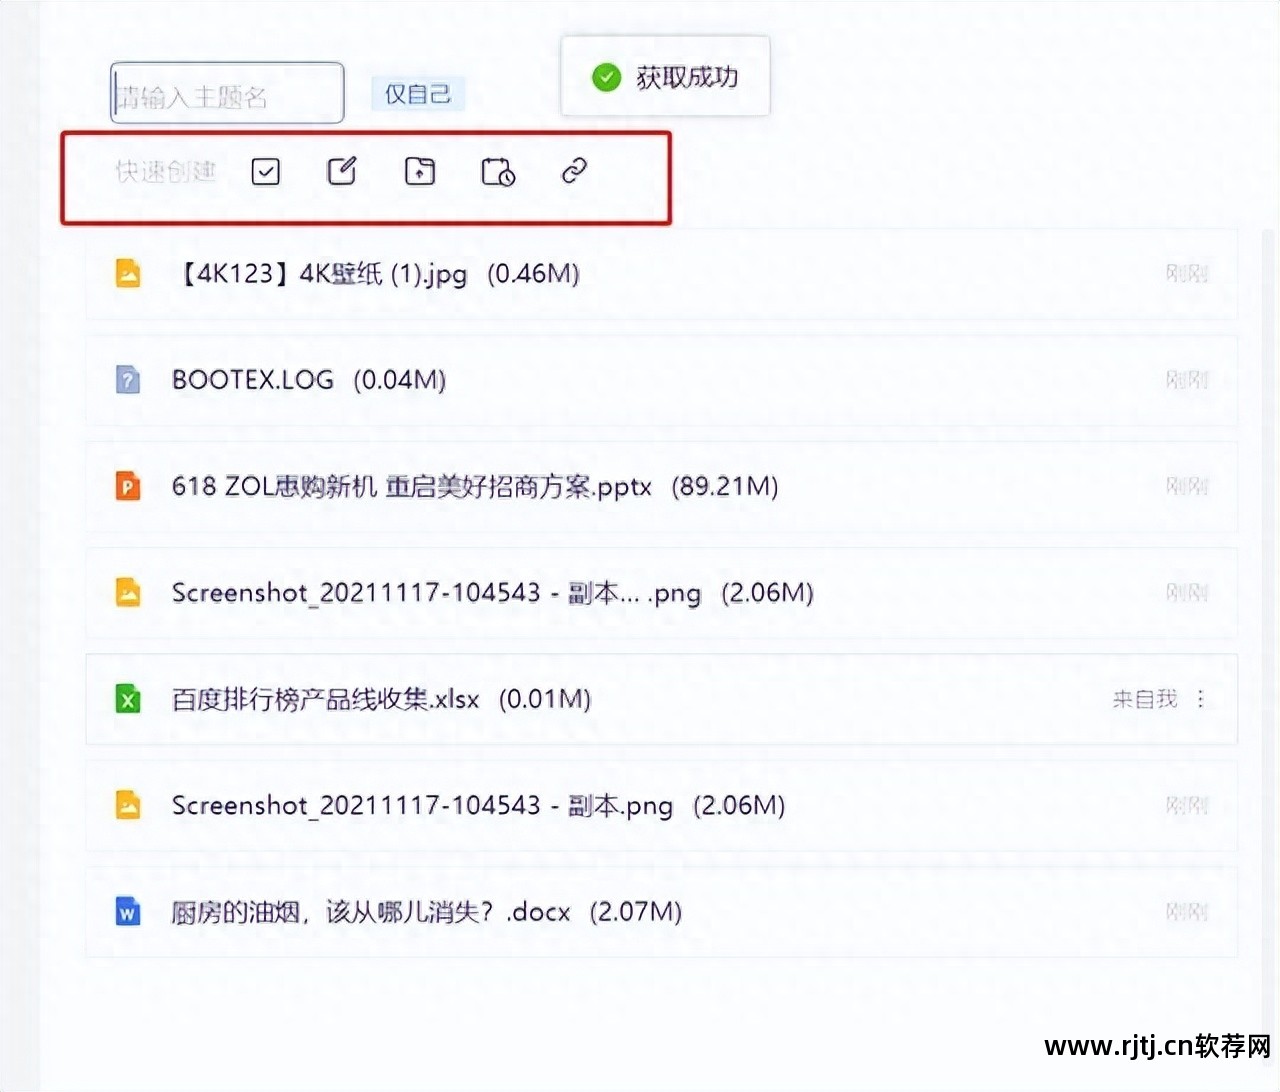This screenshot has width=1280, height=1092.
Task: Click the 获取成功 success notification
Action: [x=665, y=77]
